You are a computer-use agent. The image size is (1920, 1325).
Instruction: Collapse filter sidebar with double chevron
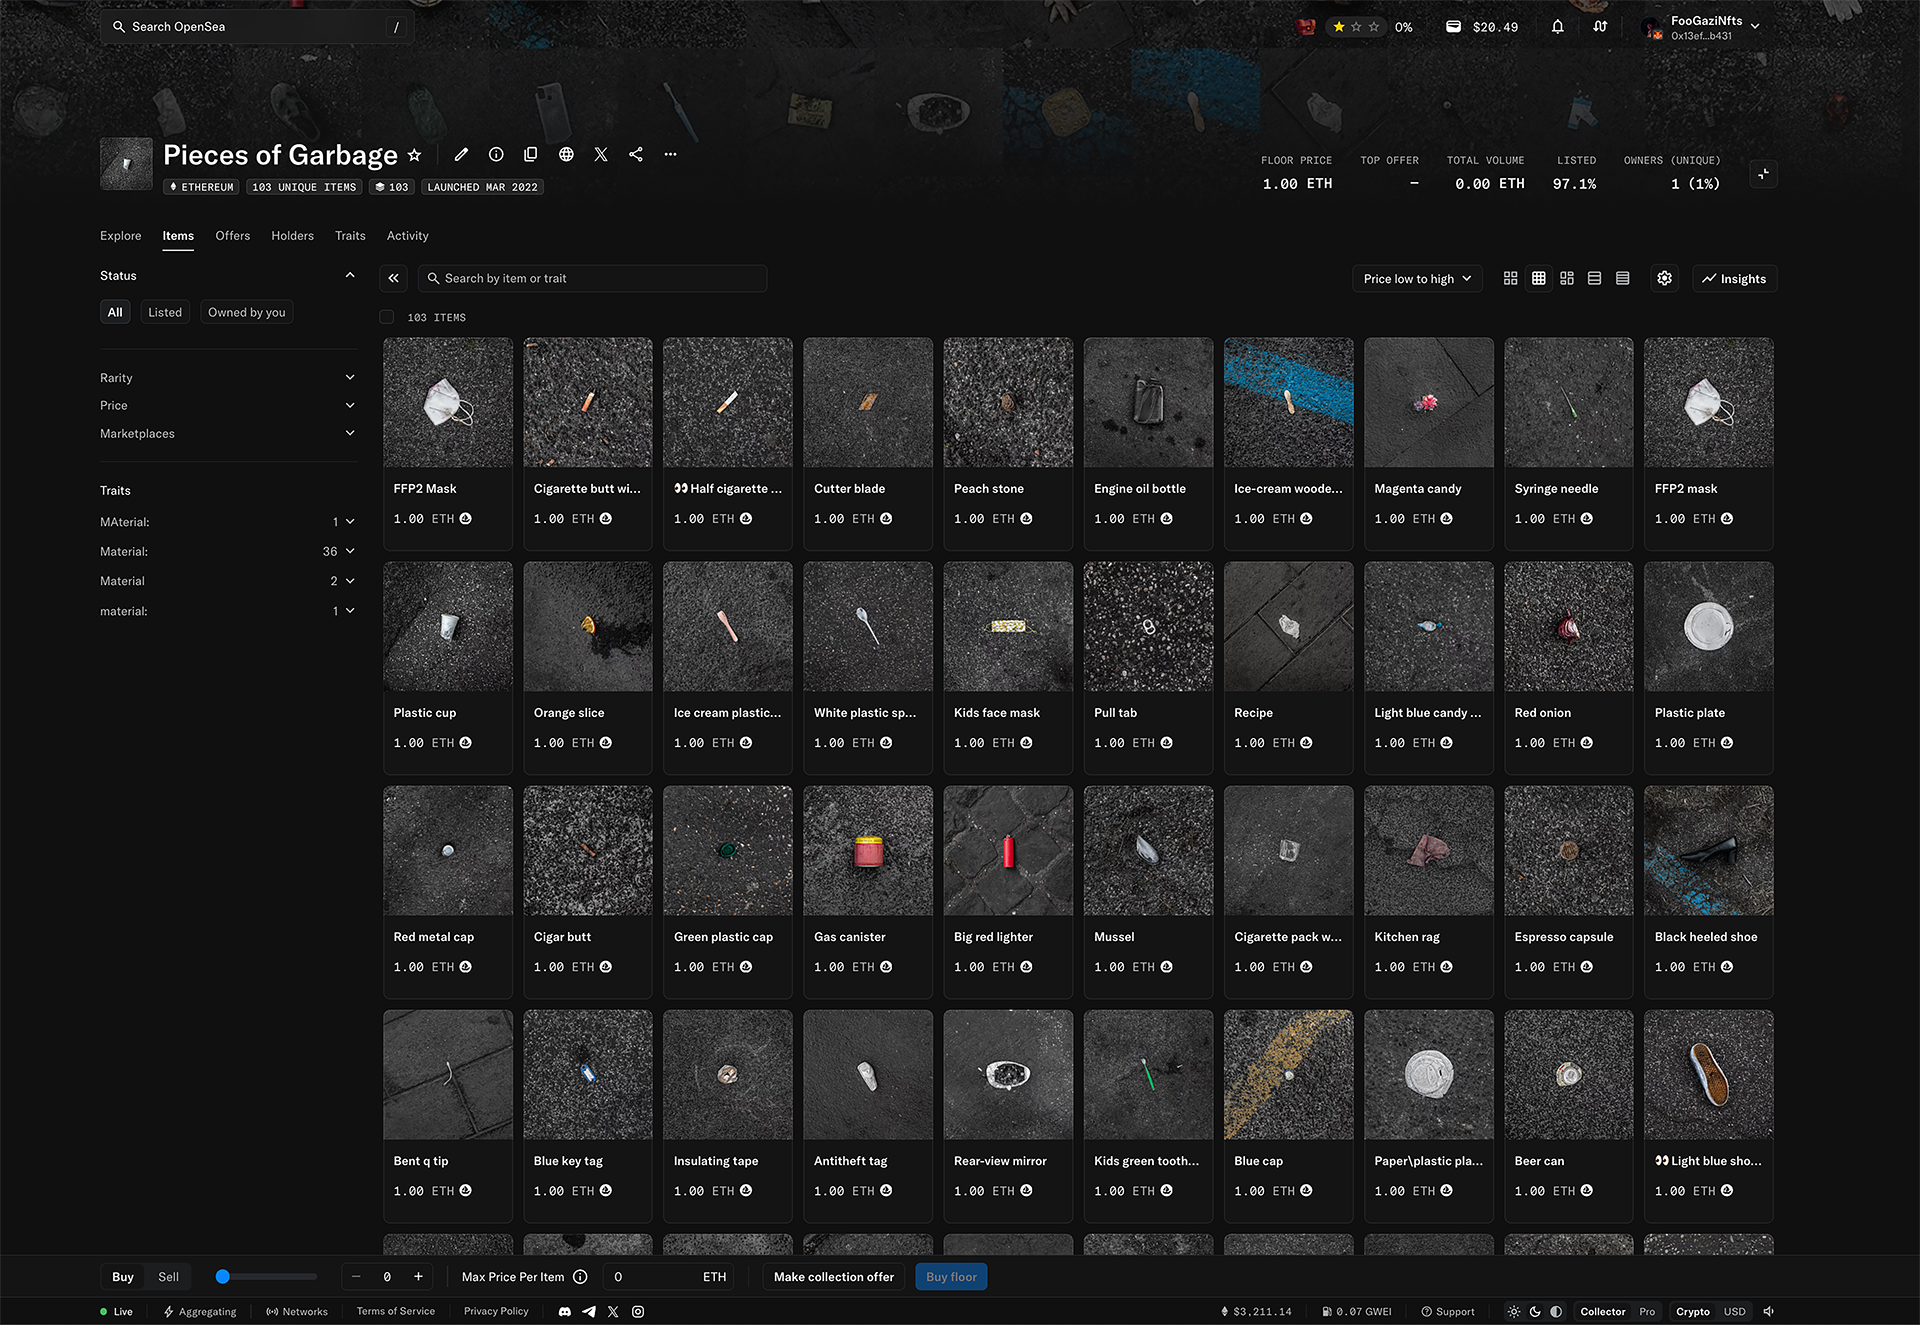[394, 278]
